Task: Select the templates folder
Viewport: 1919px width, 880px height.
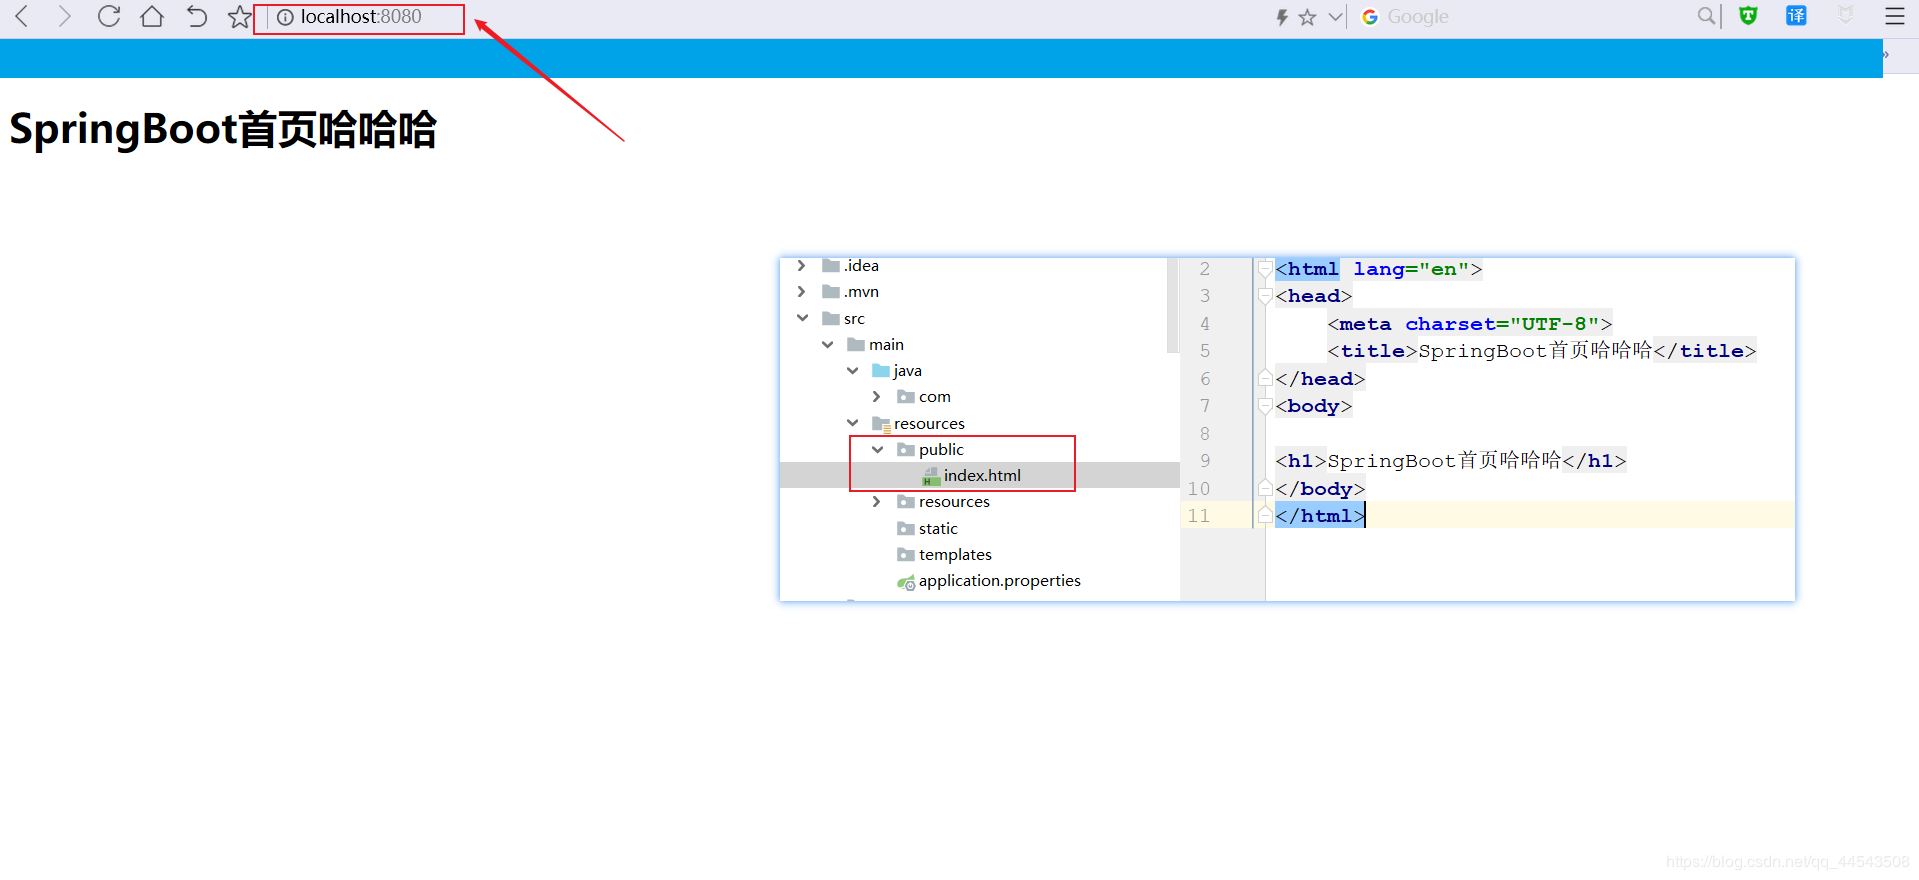Action: pos(955,555)
